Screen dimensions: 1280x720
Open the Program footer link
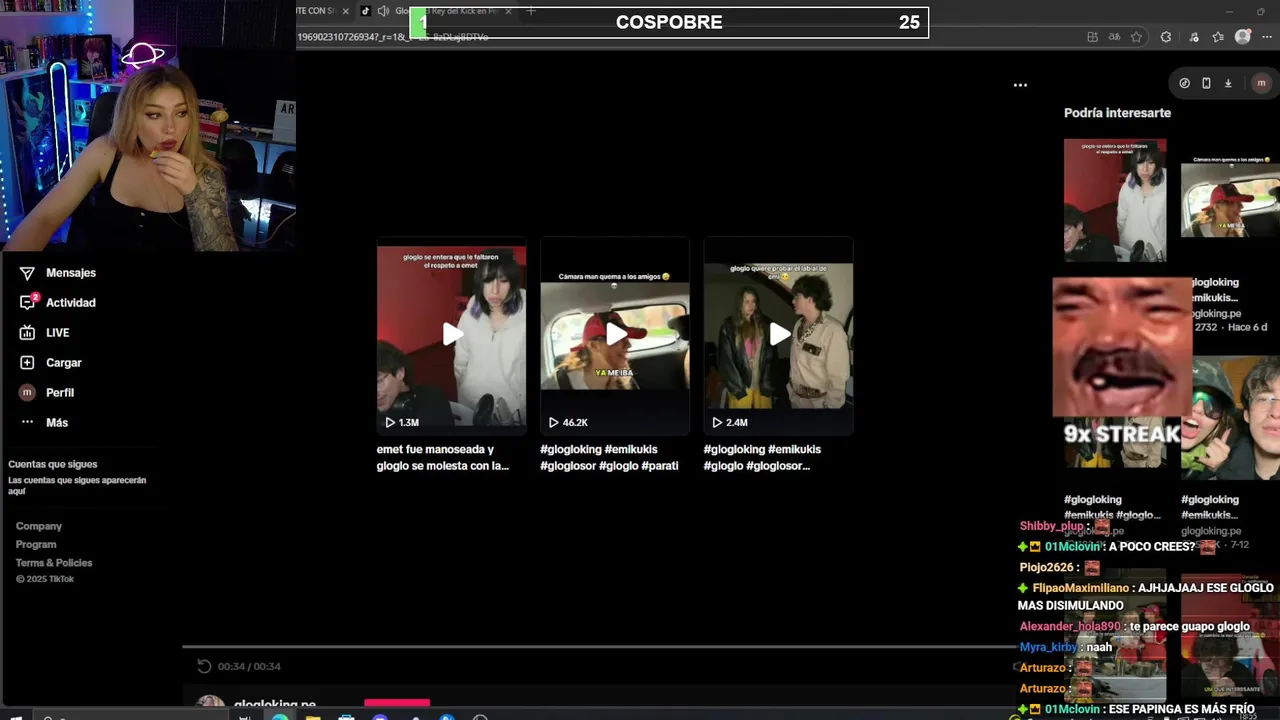pyautogui.click(x=36, y=544)
